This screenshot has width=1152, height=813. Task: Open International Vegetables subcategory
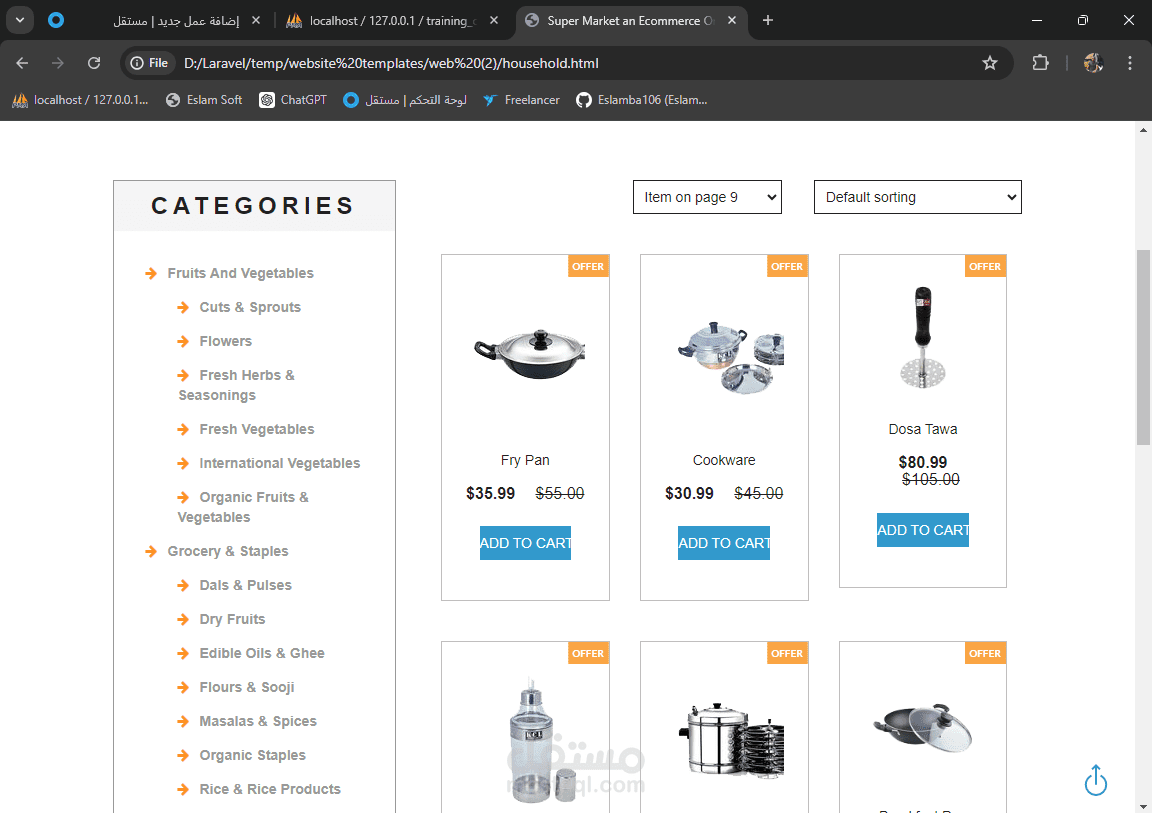tap(279, 463)
